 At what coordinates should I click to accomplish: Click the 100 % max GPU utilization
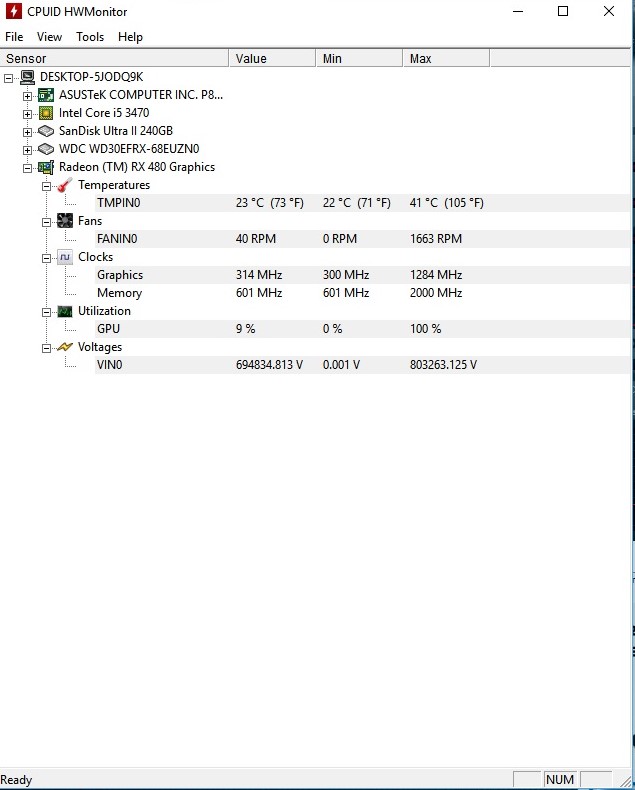coord(425,329)
